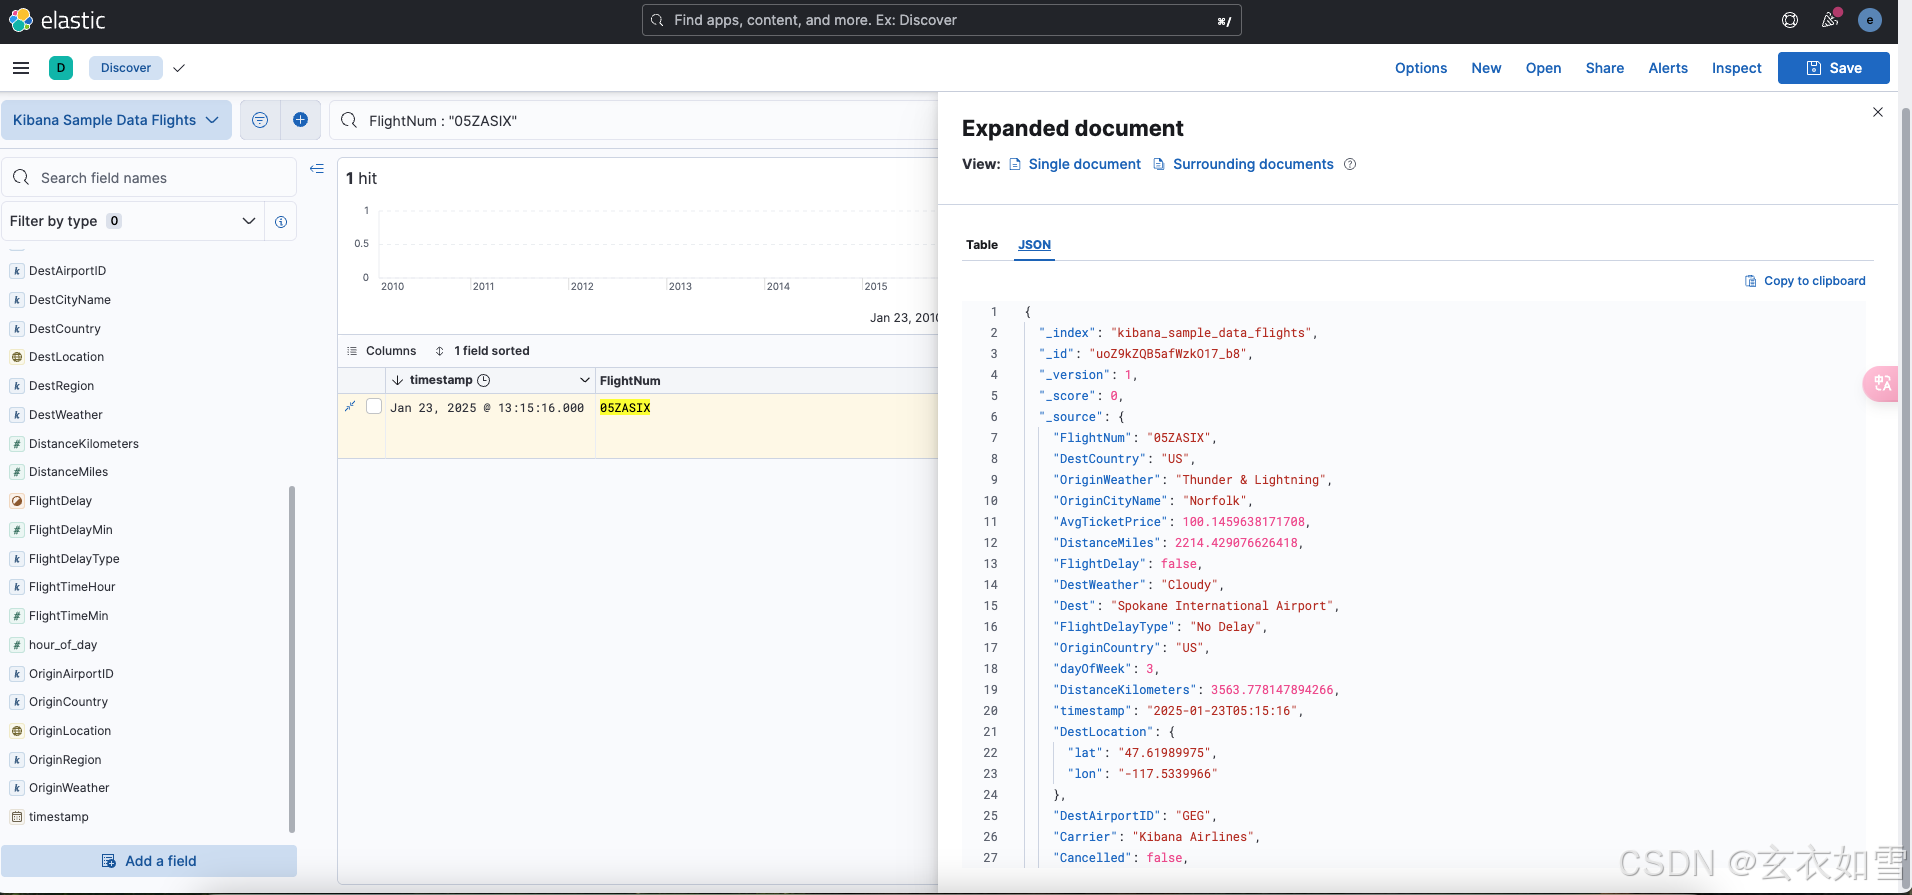1912x895 pixels.
Task: Click the green D space avatar
Action: tap(61, 68)
